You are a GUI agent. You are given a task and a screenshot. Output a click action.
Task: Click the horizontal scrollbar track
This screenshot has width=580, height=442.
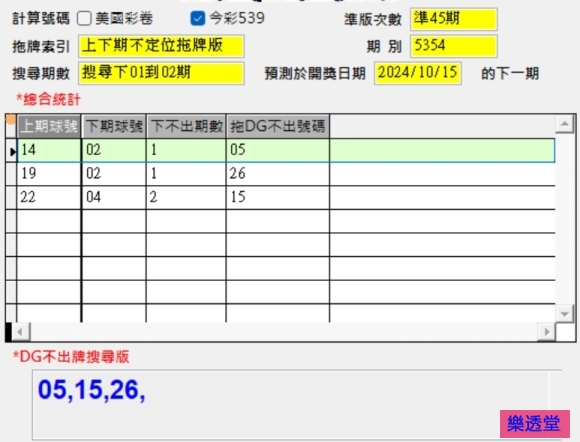pos(284,332)
